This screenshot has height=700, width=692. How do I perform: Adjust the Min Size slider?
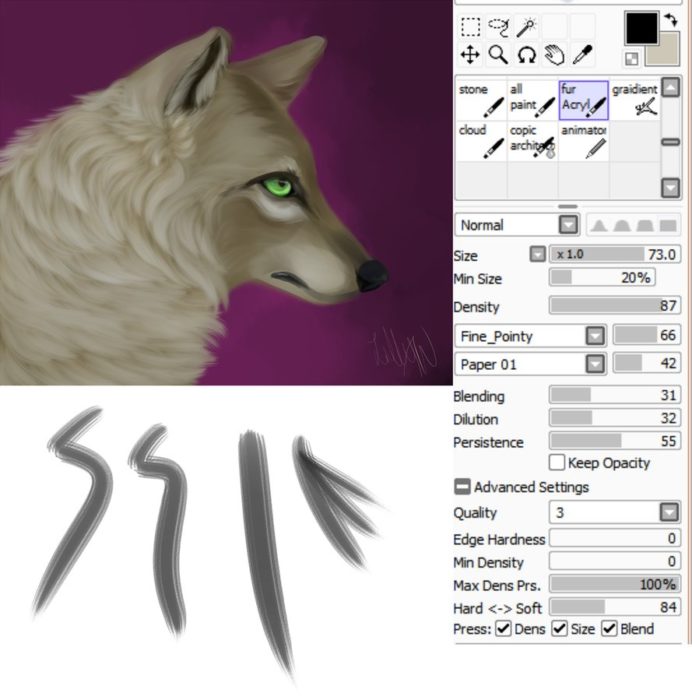coord(602,278)
